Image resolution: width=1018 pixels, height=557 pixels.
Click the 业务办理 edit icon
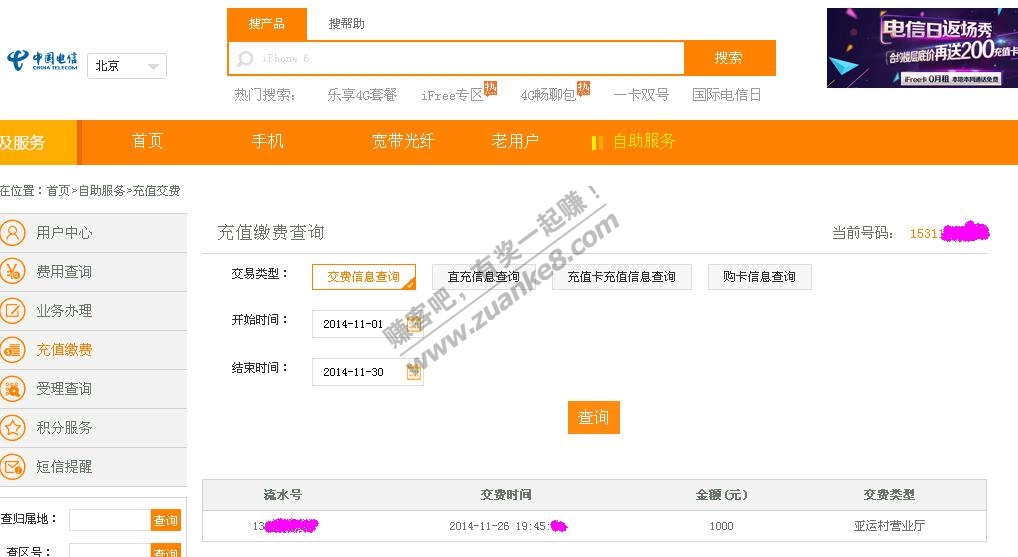(12, 310)
